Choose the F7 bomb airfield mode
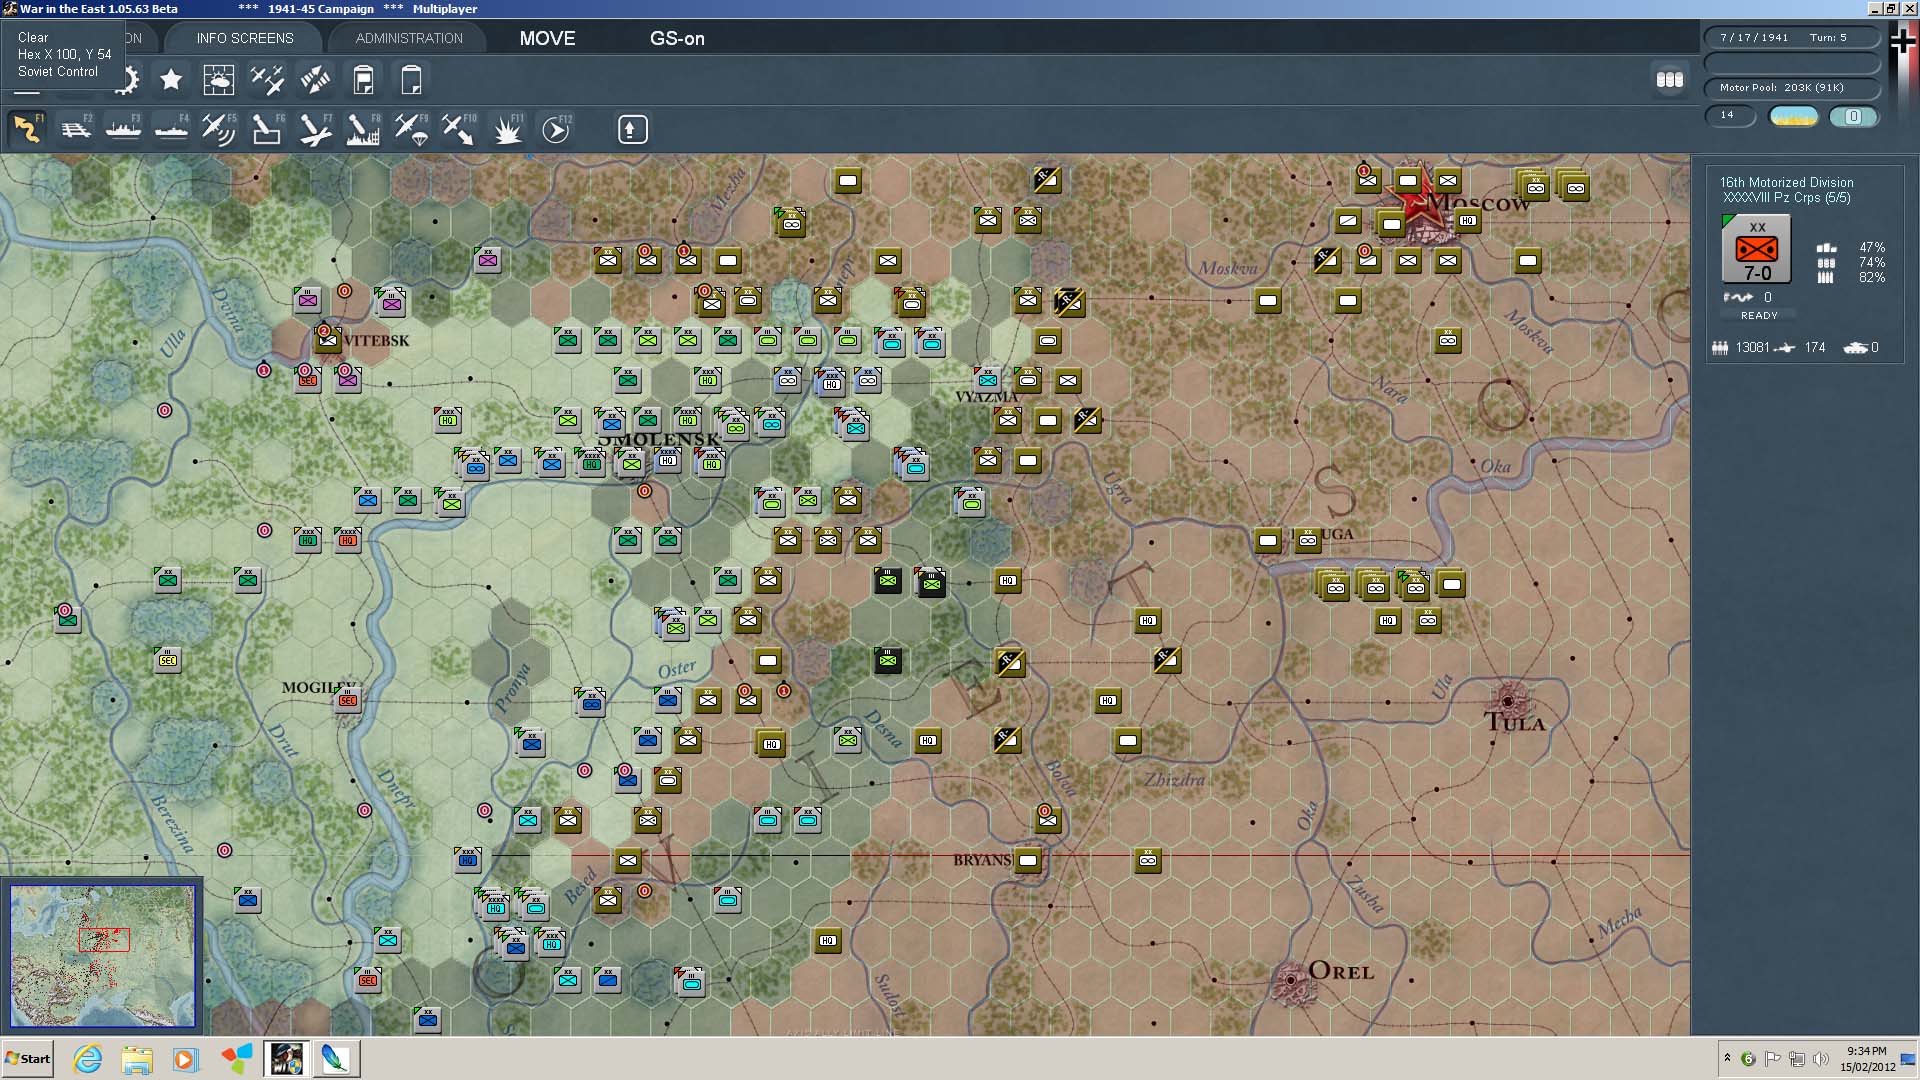This screenshot has width=1920, height=1080. 315,129
